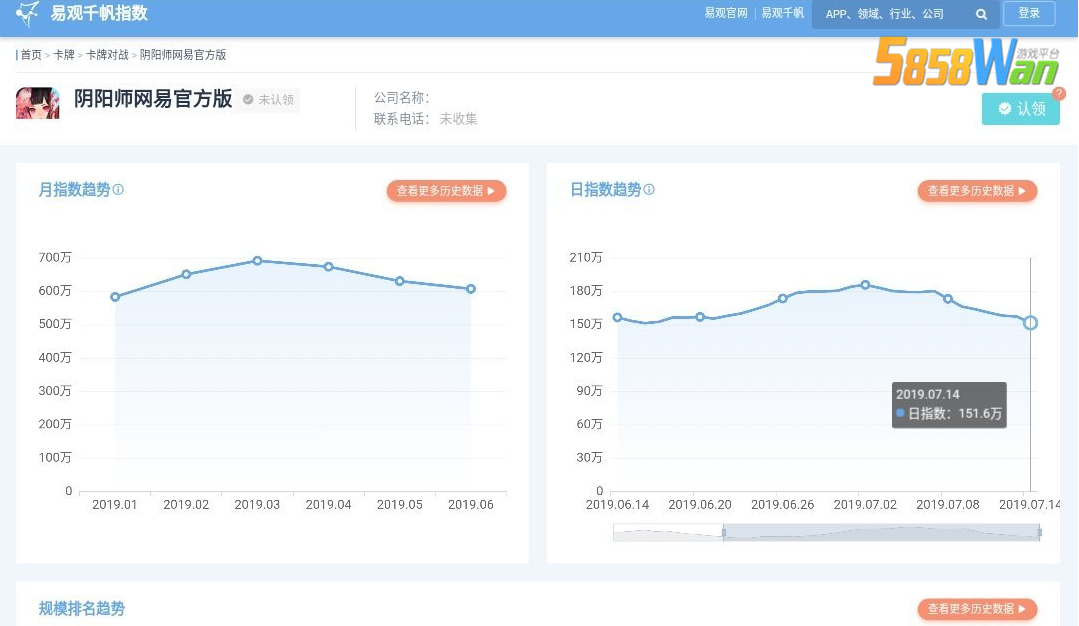Focus the APP、领域、行业、公司 search field
The width and height of the screenshot is (1079, 626).
point(894,14)
